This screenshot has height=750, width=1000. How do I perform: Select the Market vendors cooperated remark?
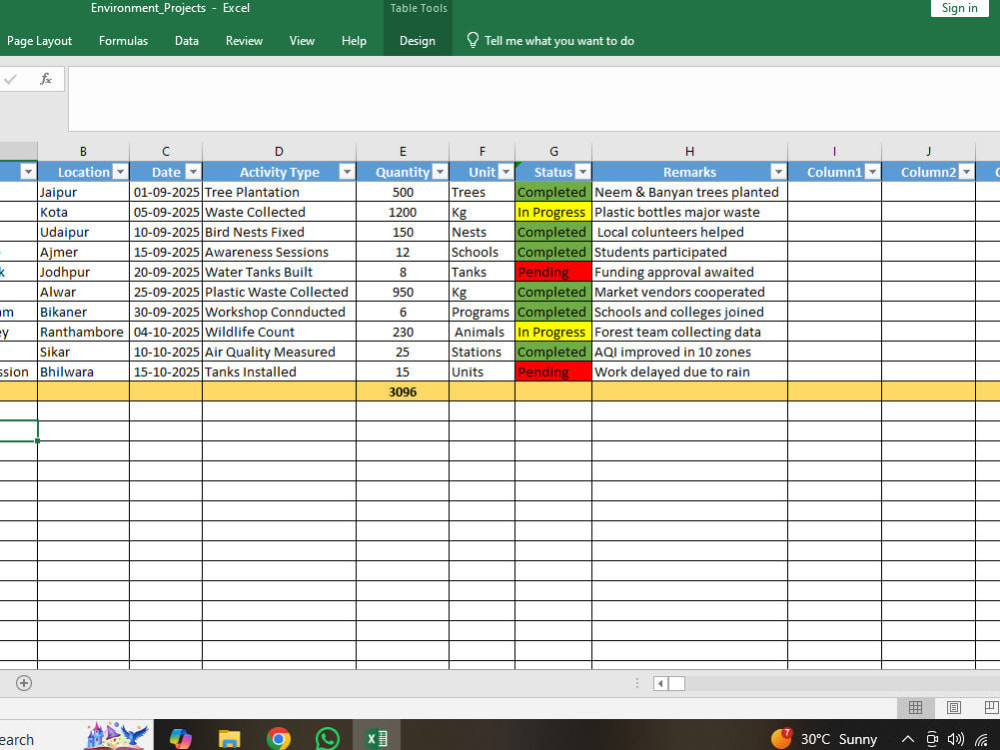pyautogui.click(x=689, y=291)
